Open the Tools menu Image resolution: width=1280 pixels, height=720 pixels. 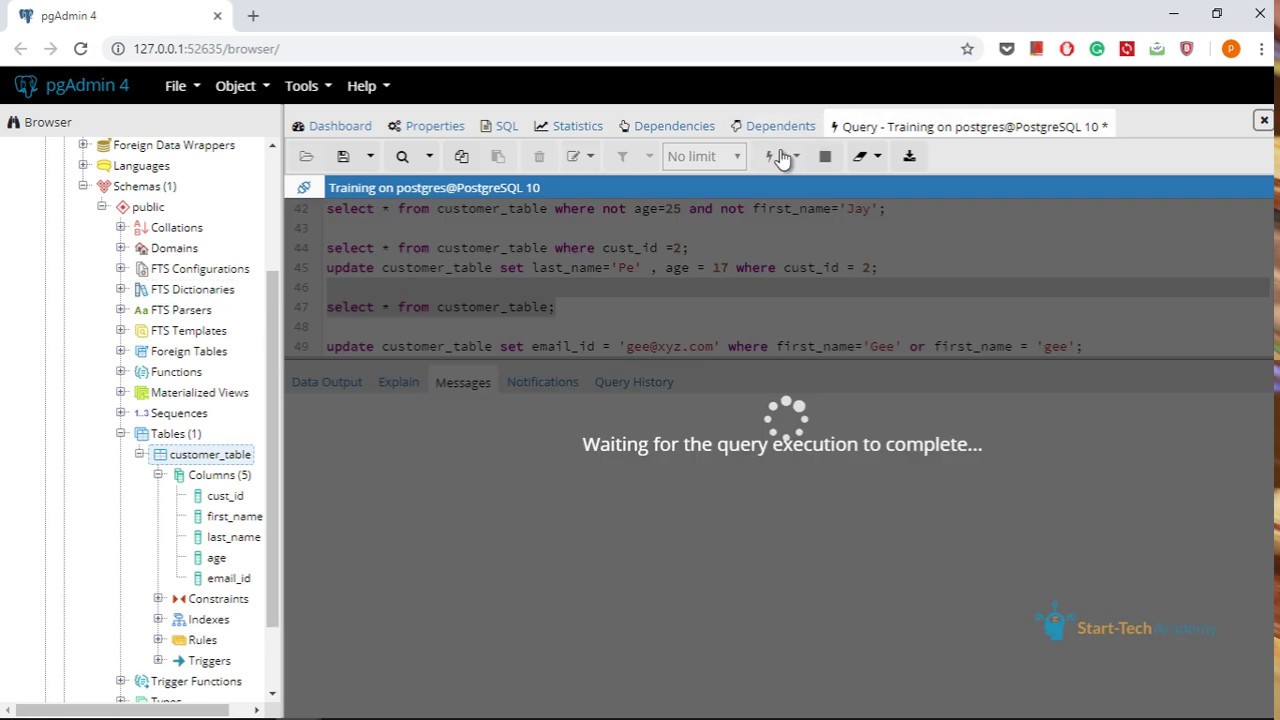coord(308,86)
